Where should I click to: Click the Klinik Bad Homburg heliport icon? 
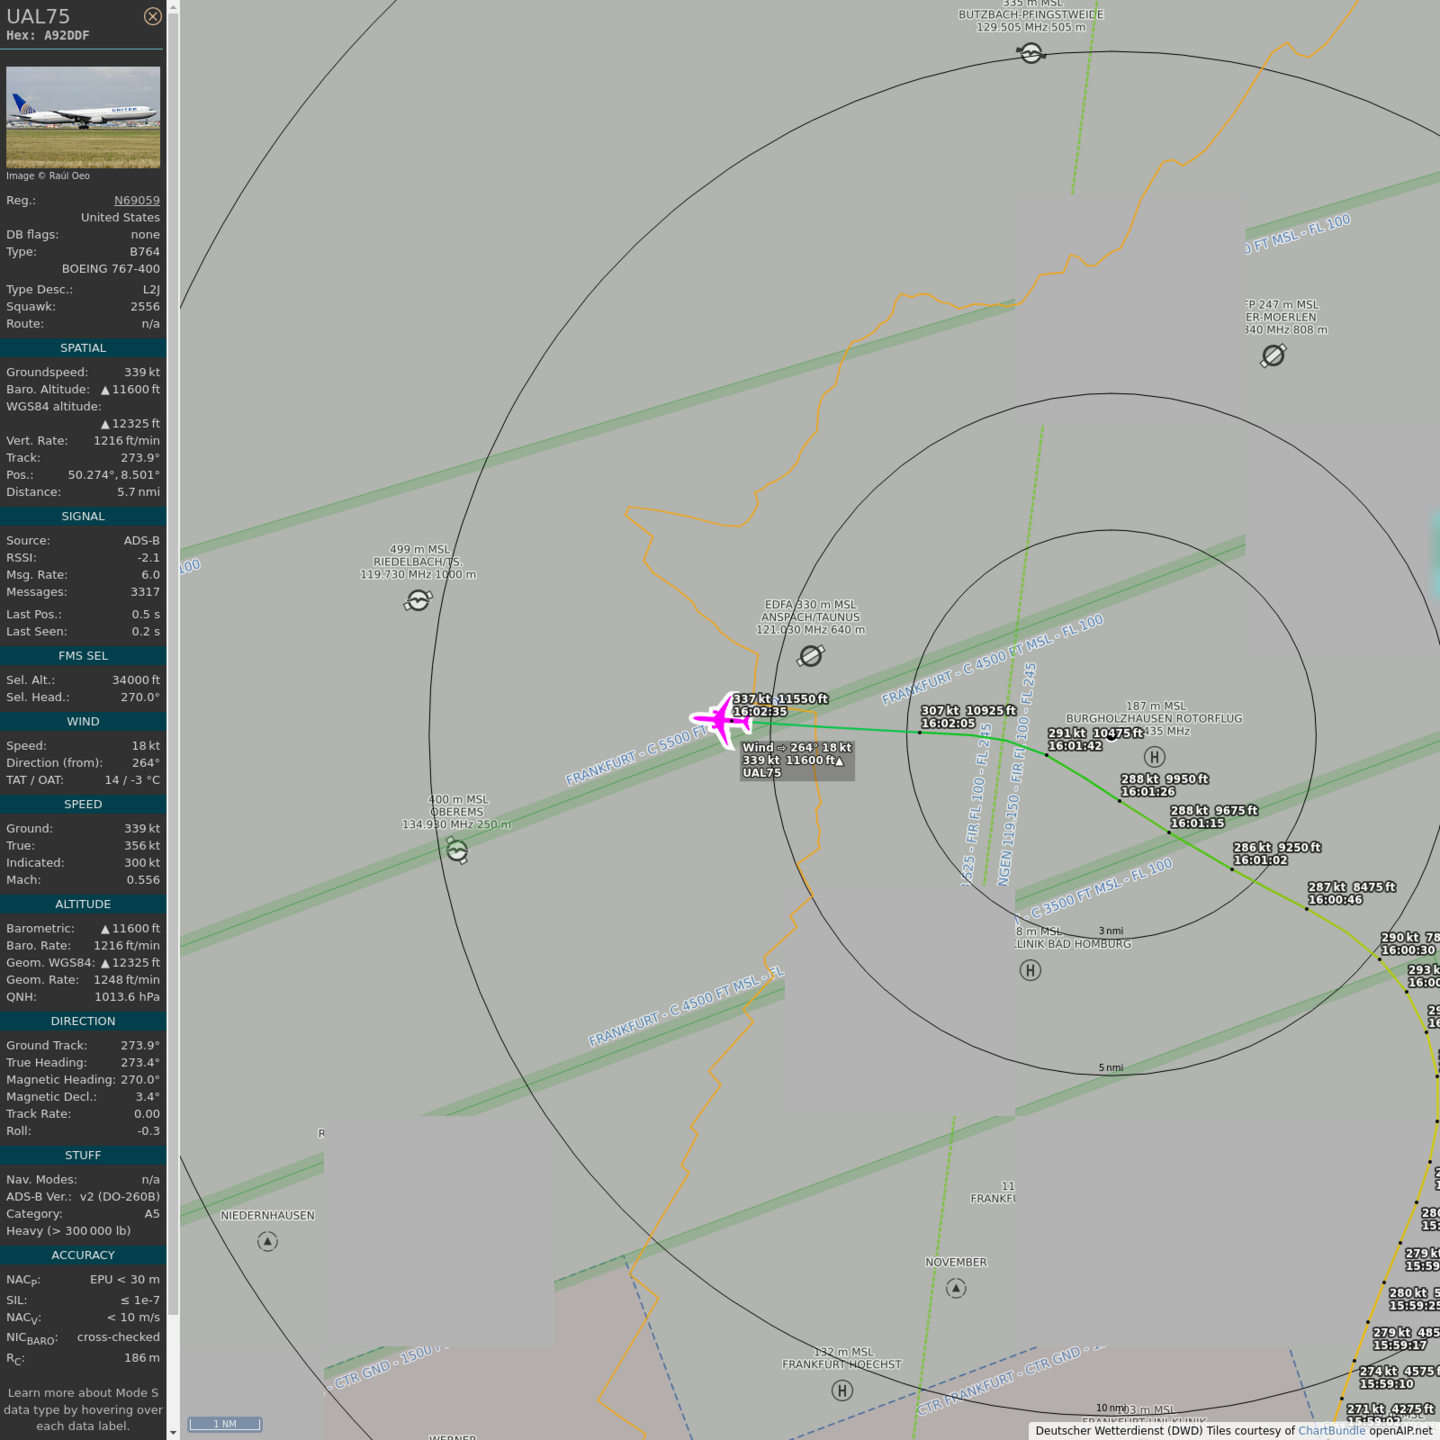click(x=1030, y=970)
